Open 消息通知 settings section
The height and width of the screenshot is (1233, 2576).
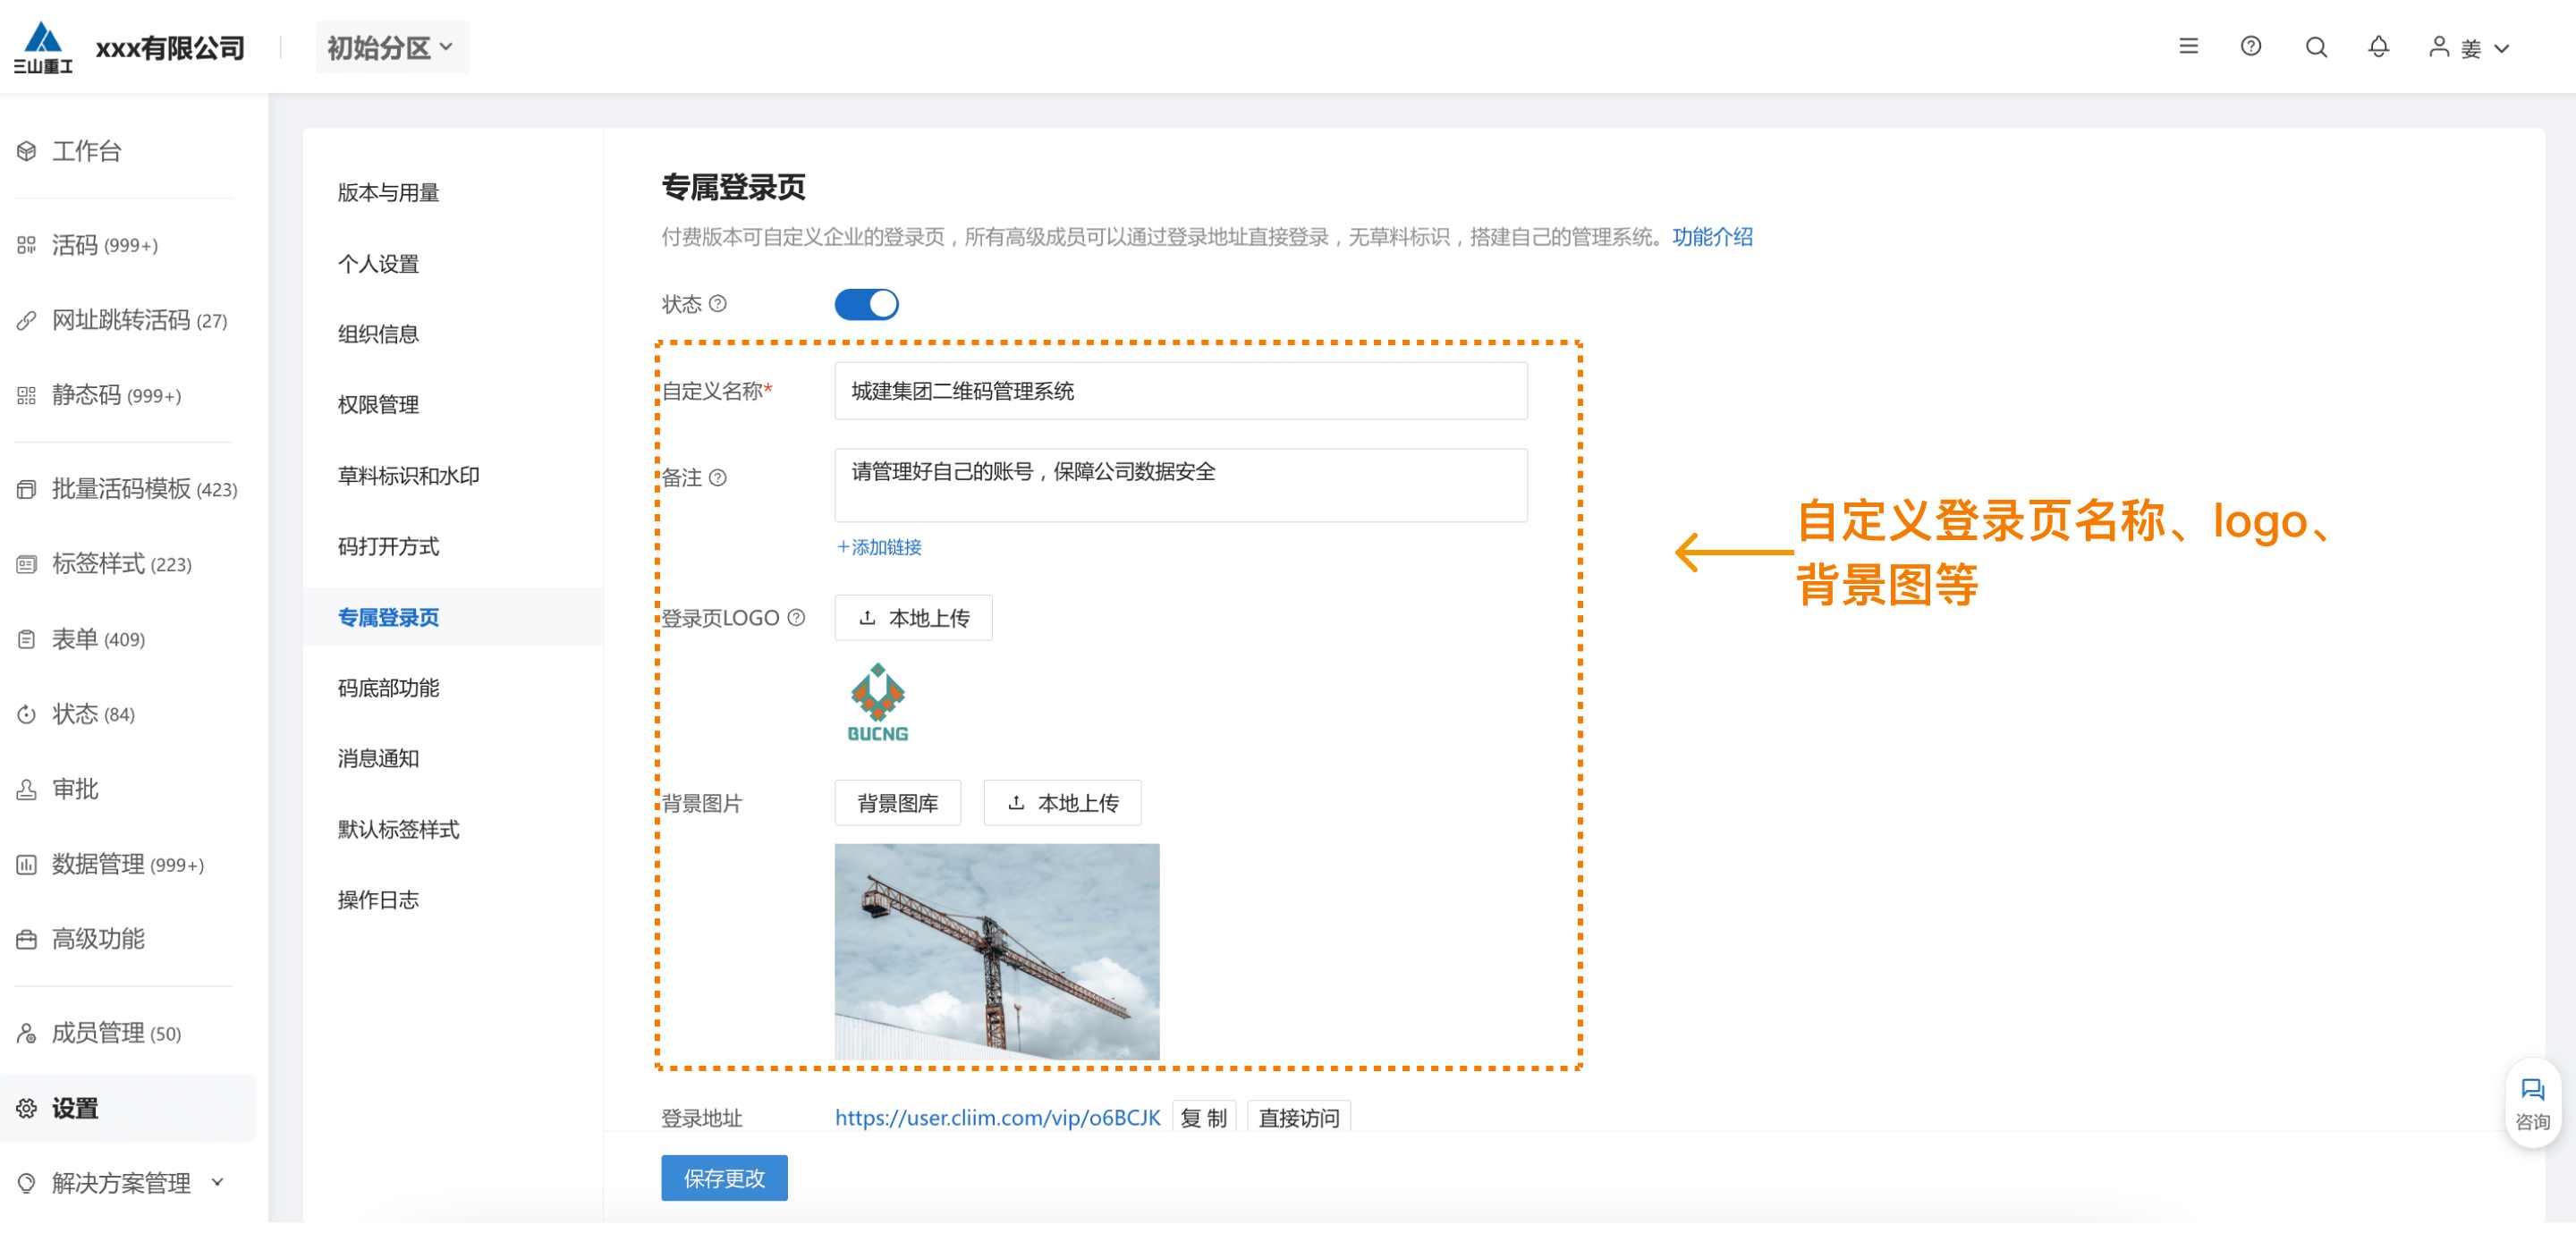[378, 758]
